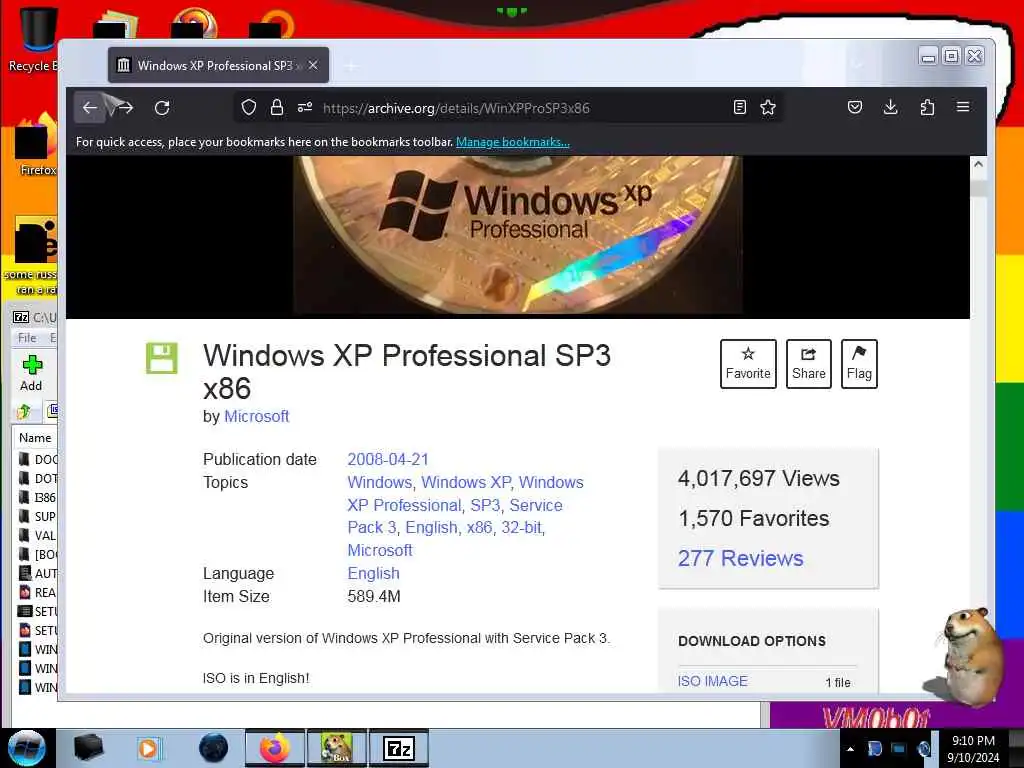
Task: Open File menu in 7-Zip window
Action: click(27, 338)
